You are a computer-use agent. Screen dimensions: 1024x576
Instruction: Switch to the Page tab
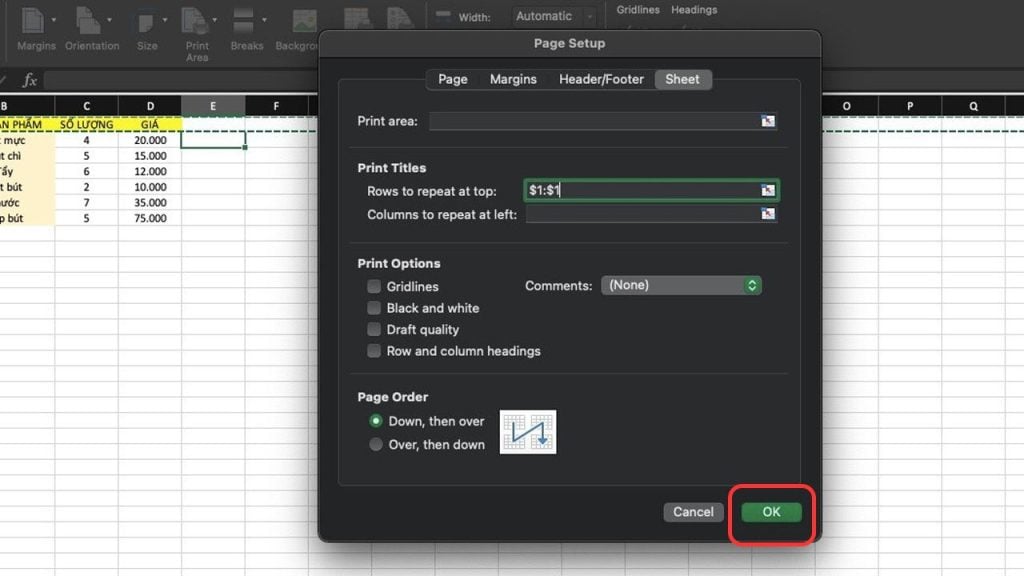tap(453, 79)
